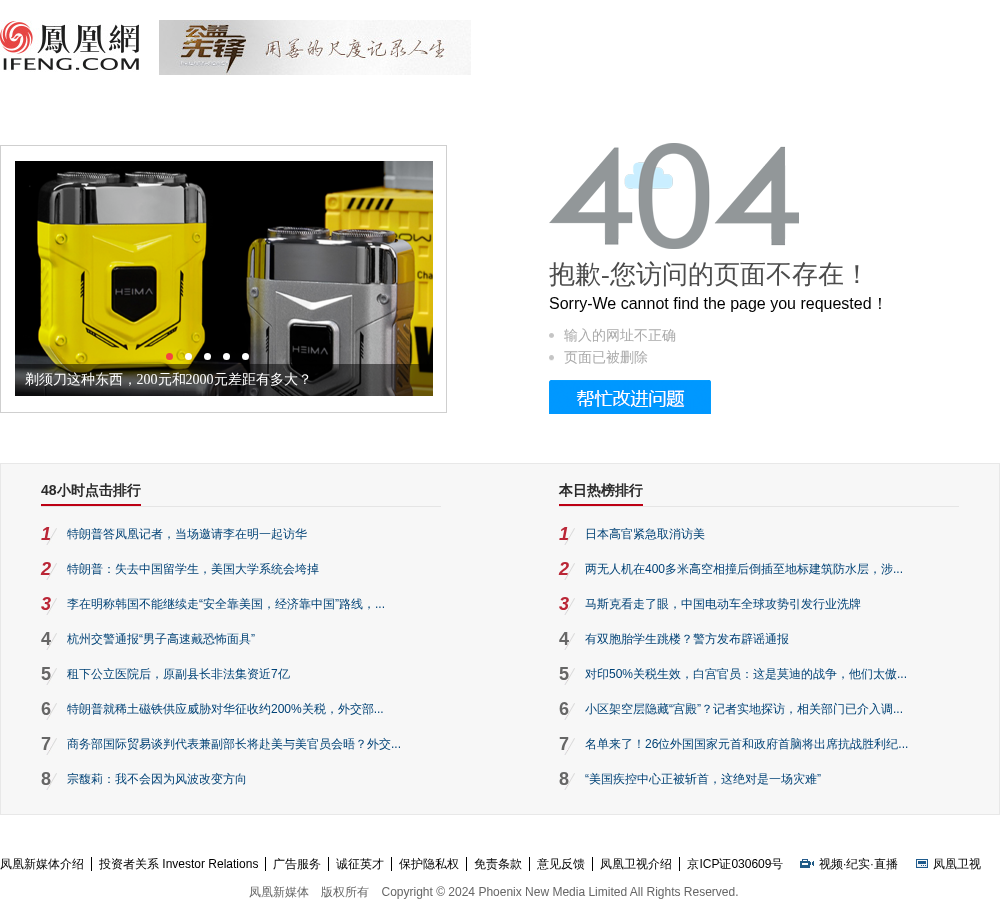
Task: Open 意见反馈 footer link
Action: (561, 864)
